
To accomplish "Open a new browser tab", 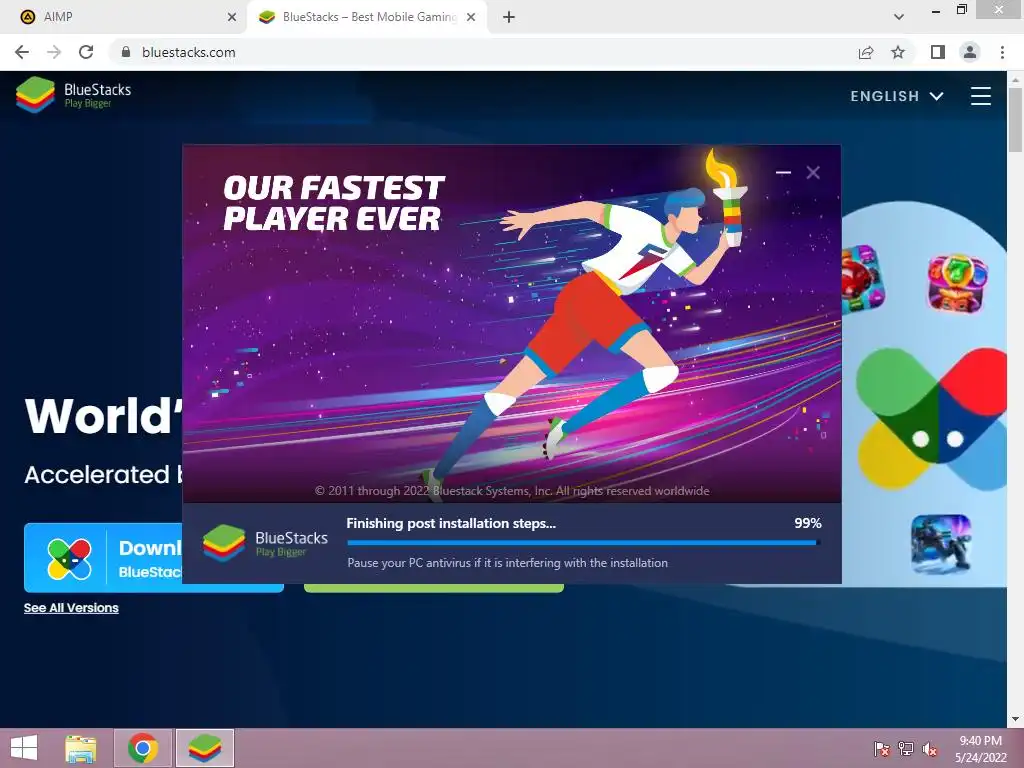I will [x=509, y=18].
